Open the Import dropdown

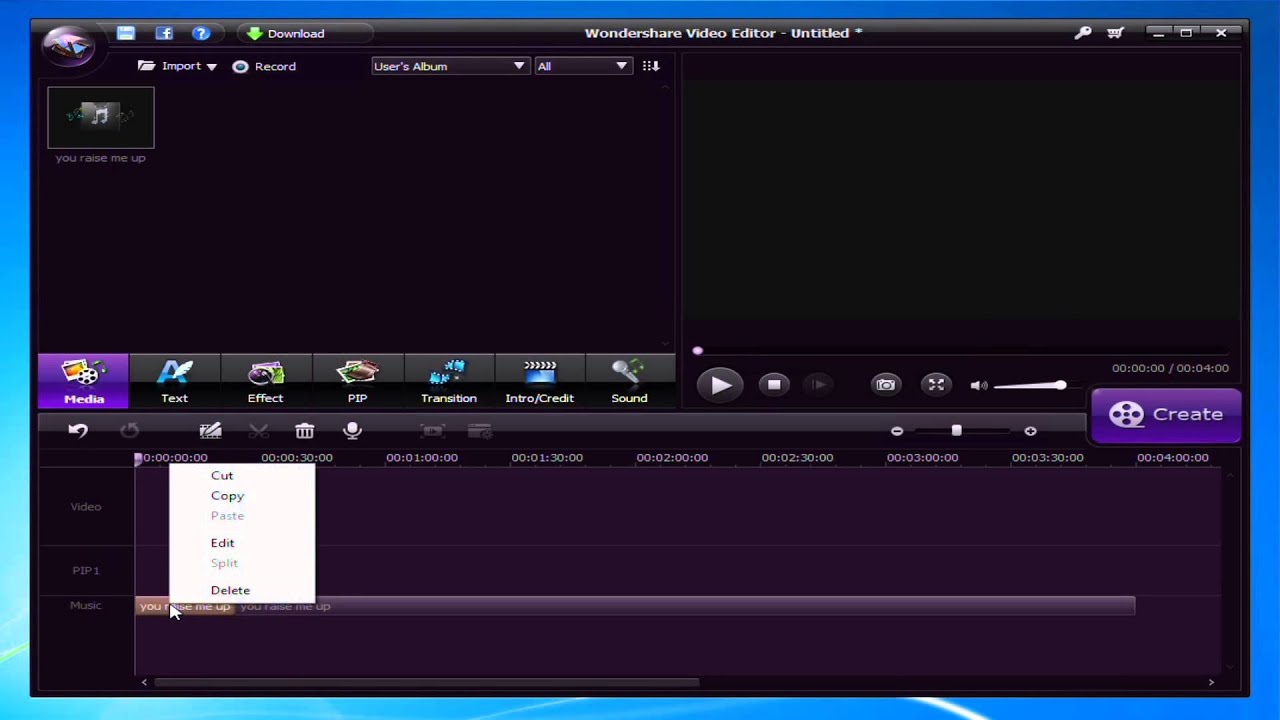177,66
